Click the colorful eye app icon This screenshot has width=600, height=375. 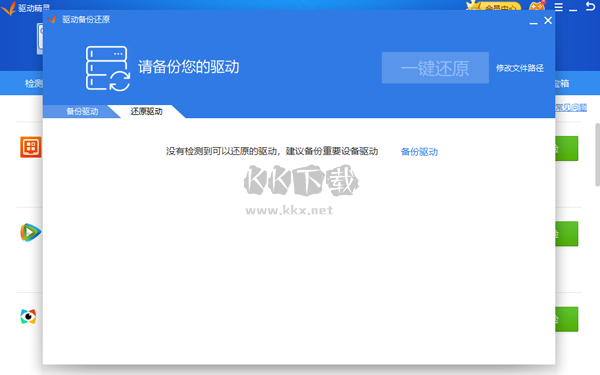(28, 316)
